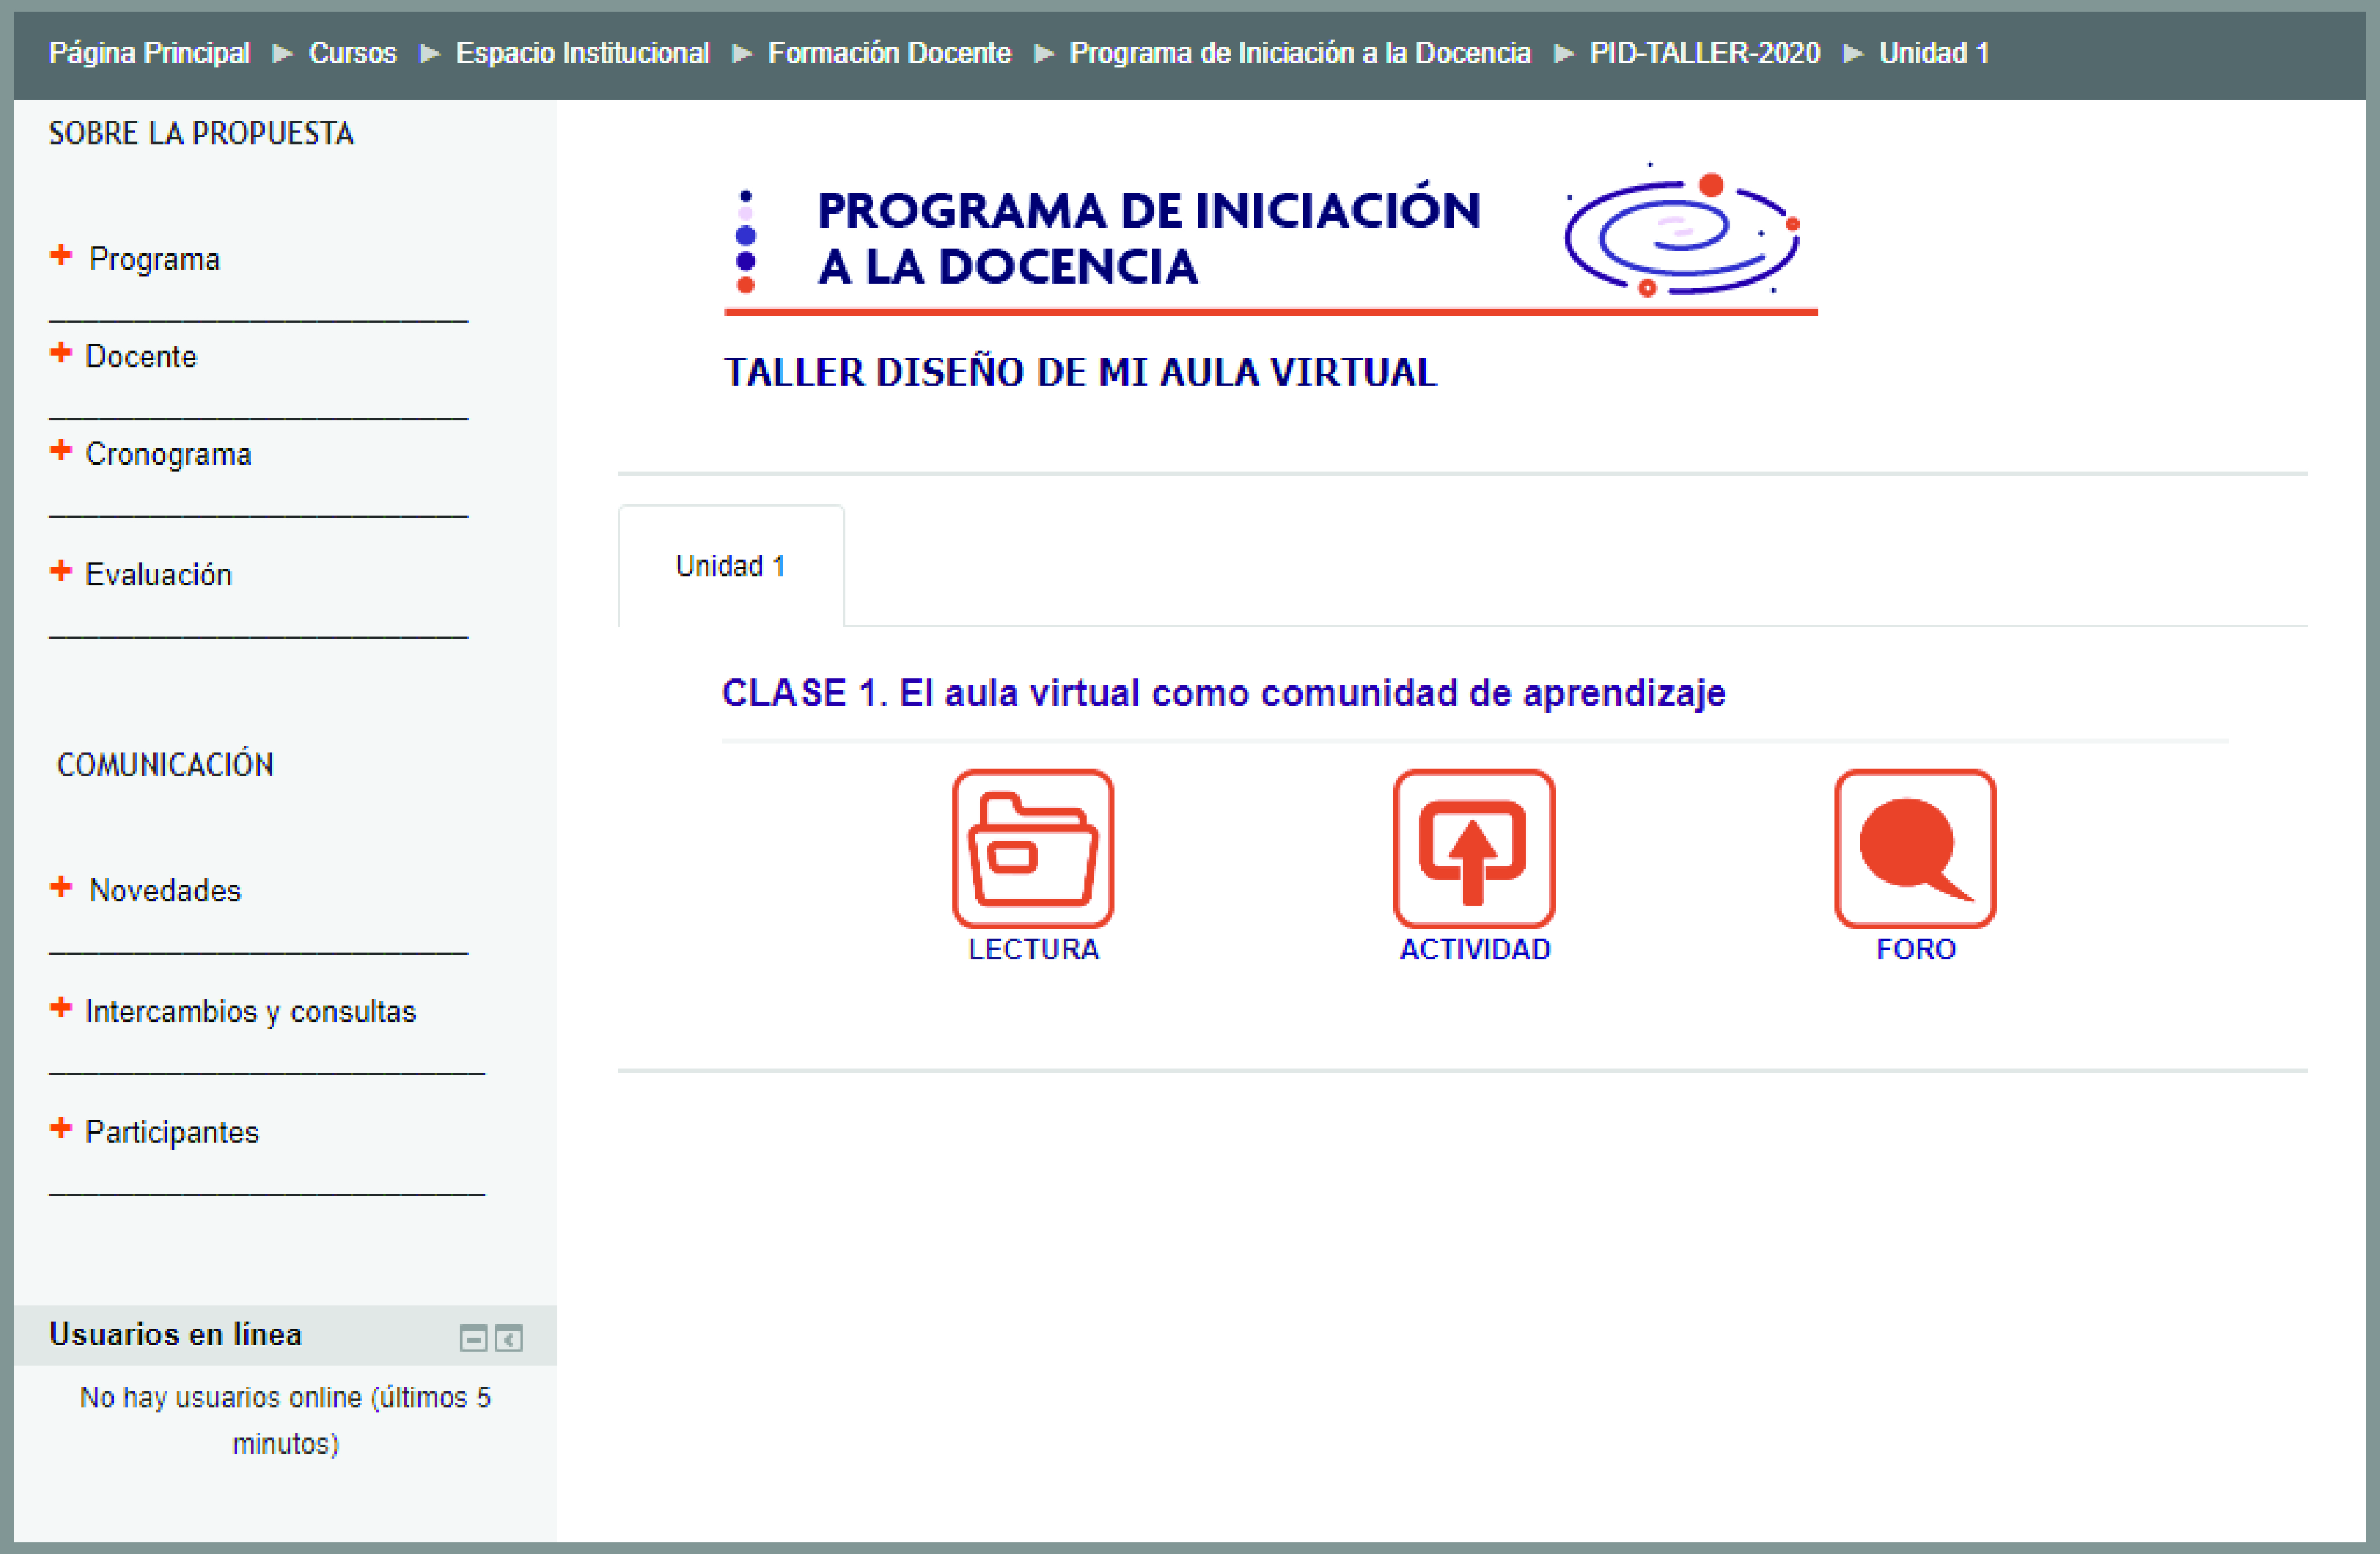The width and height of the screenshot is (2380, 1554).
Task: Open the Participantes sidebar link
Action: pos(172,1132)
